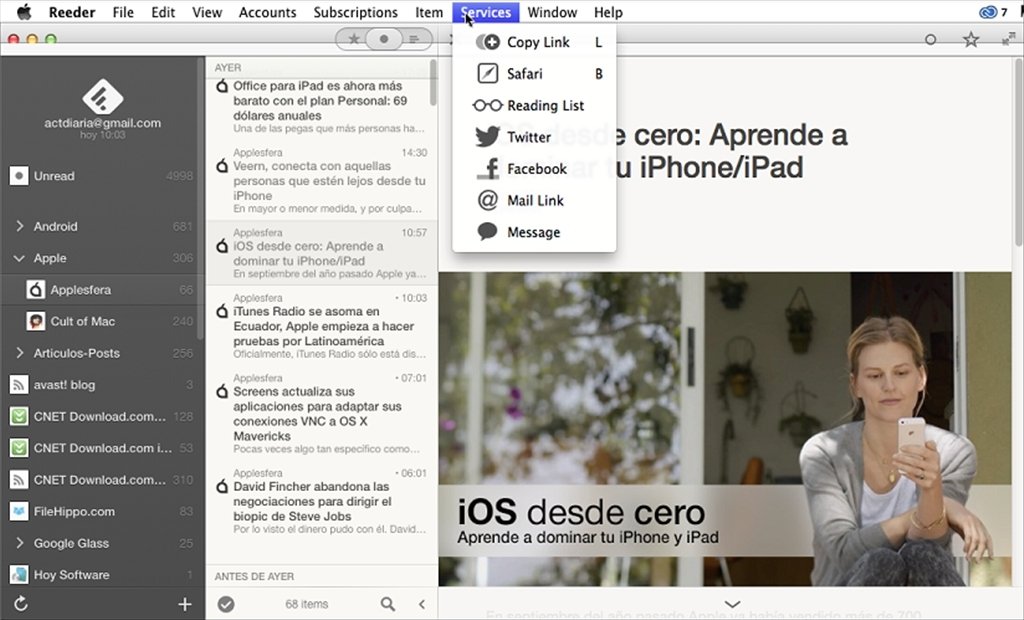The height and width of the screenshot is (620, 1024).
Task: Open the Accounts menu
Action: tap(267, 12)
